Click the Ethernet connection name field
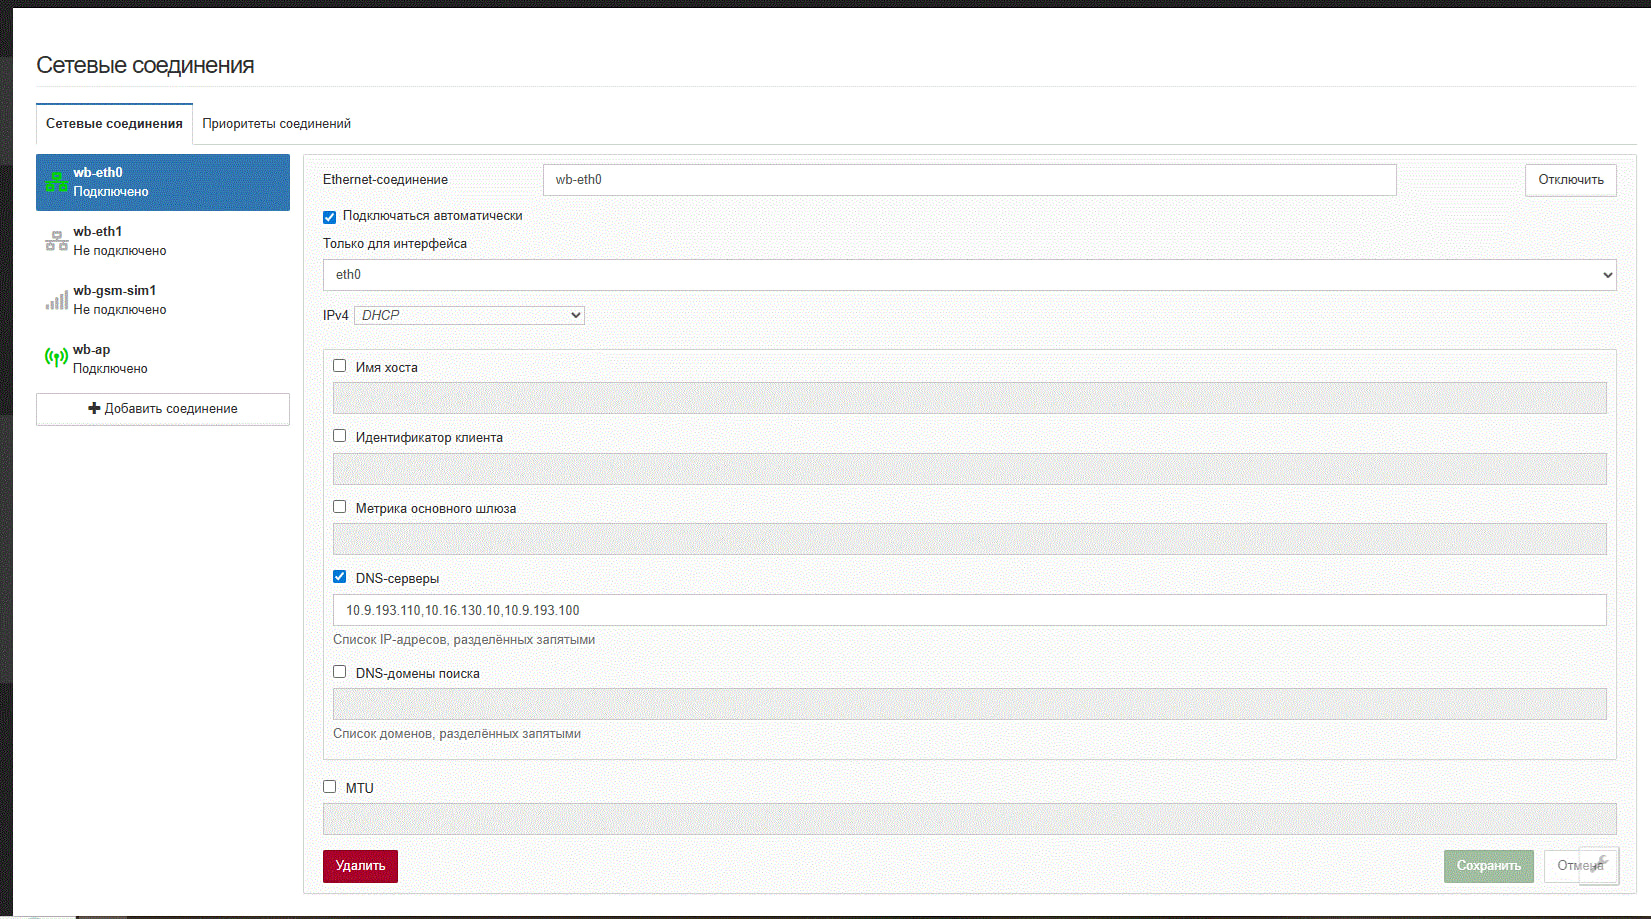This screenshot has height=919, width=1651. [968, 180]
